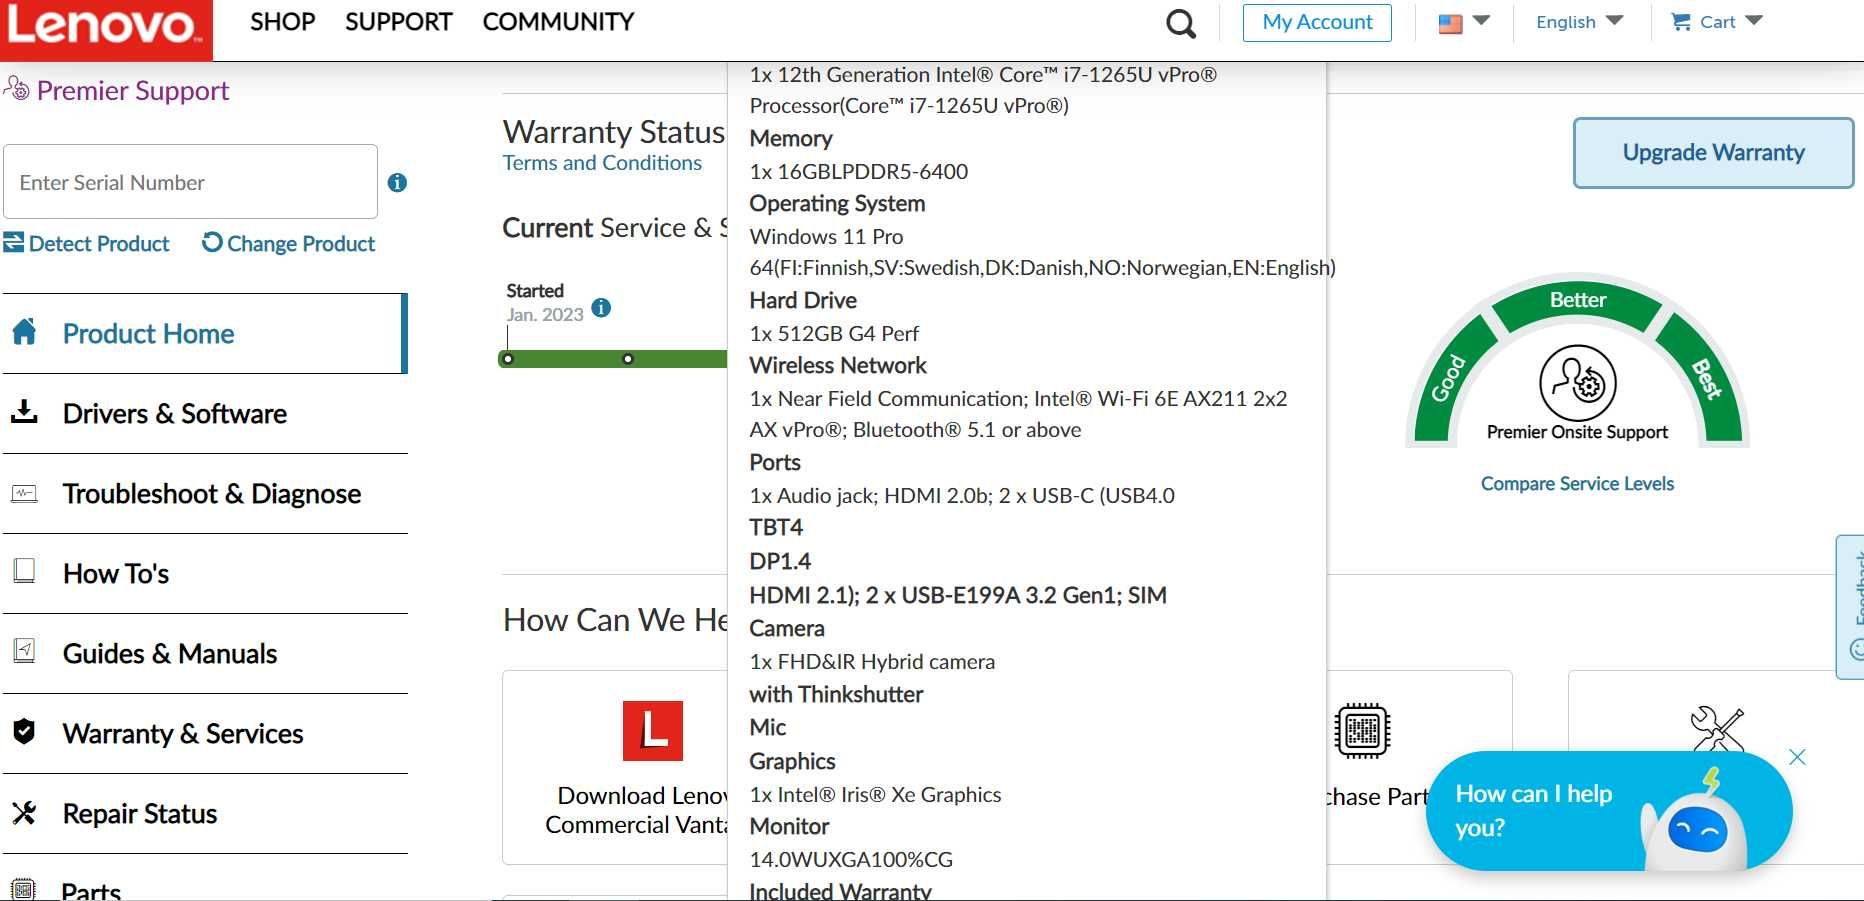Click the first marker on warranty timeline
The width and height of the screenshot is (1864, 901).
click(508, 358)
